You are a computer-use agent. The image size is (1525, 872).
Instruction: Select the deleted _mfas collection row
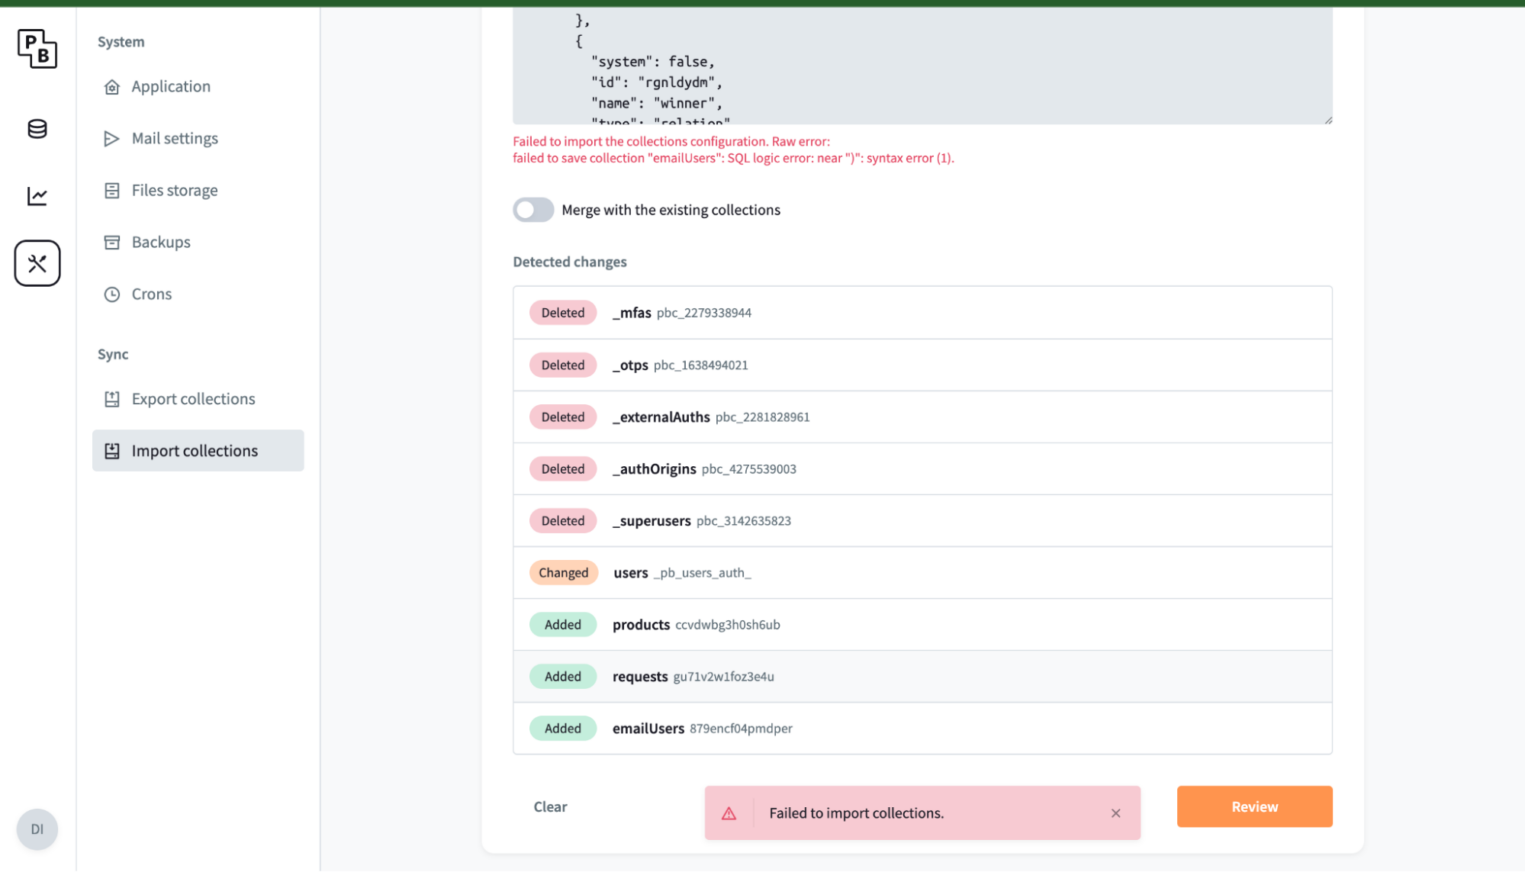pos(922,313)
